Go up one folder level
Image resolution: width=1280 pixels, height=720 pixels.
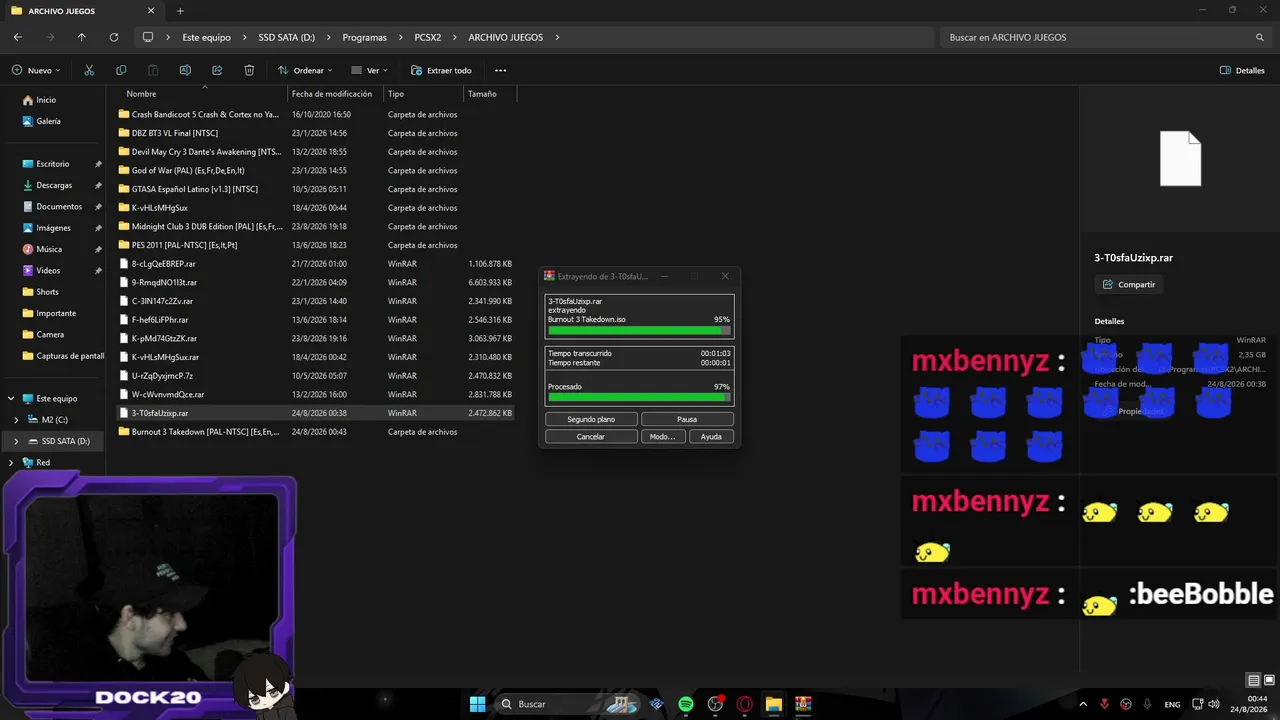pyautogui.click(x=82, y=37)
